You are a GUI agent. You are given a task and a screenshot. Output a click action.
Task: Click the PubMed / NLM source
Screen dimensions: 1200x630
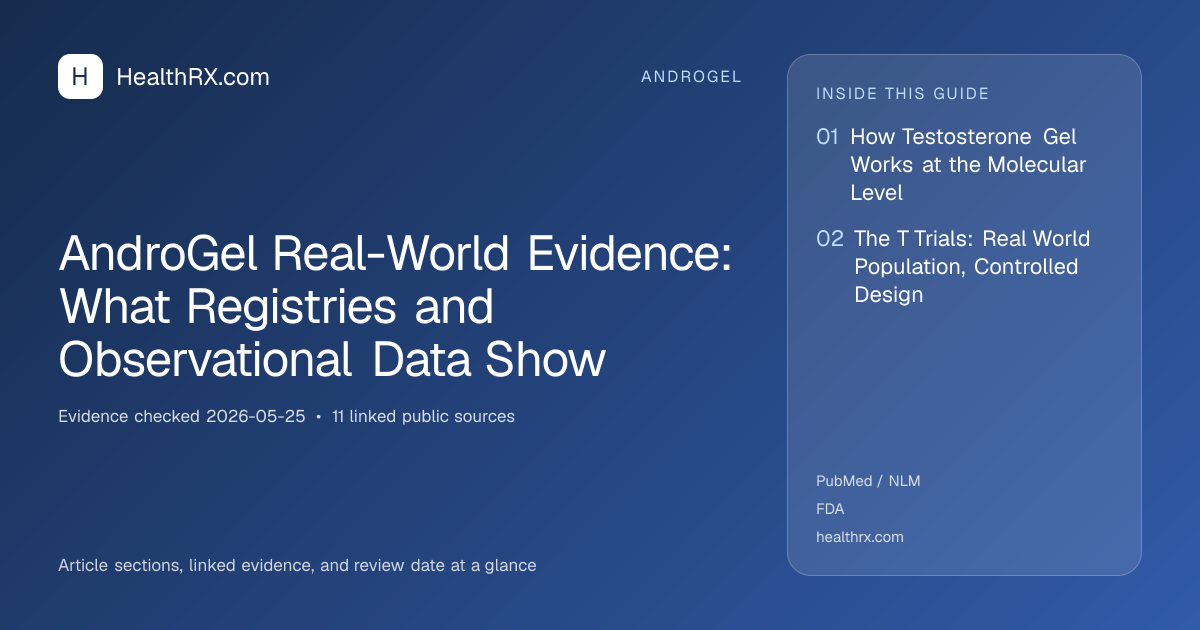click(x=868, y=481)
